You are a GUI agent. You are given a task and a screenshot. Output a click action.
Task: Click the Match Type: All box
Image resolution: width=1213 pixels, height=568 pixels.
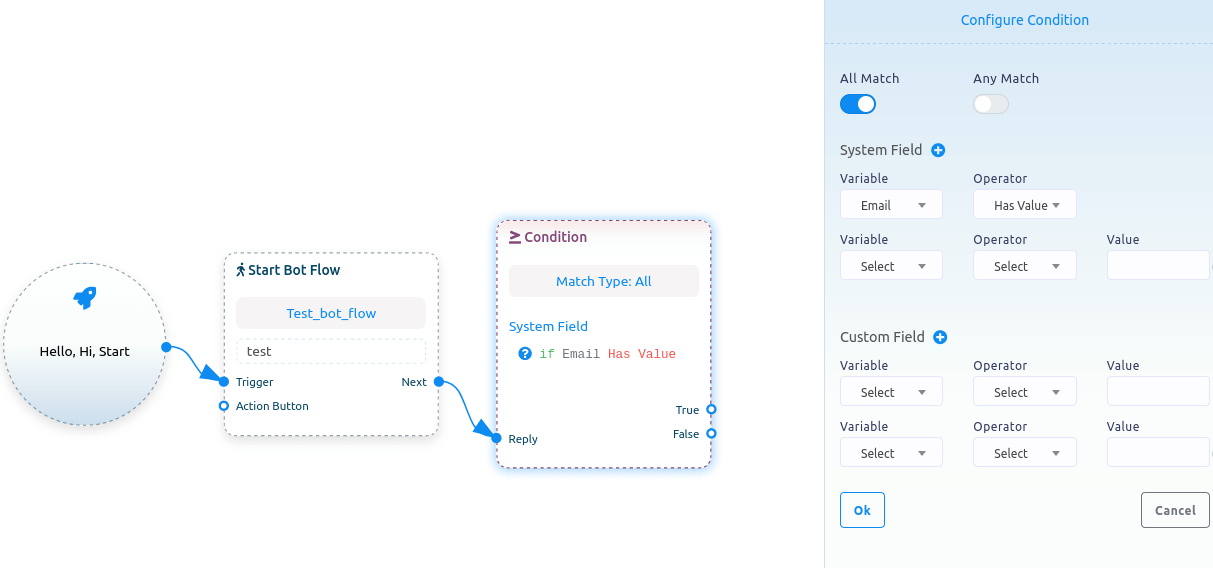(x=604, y=281)
